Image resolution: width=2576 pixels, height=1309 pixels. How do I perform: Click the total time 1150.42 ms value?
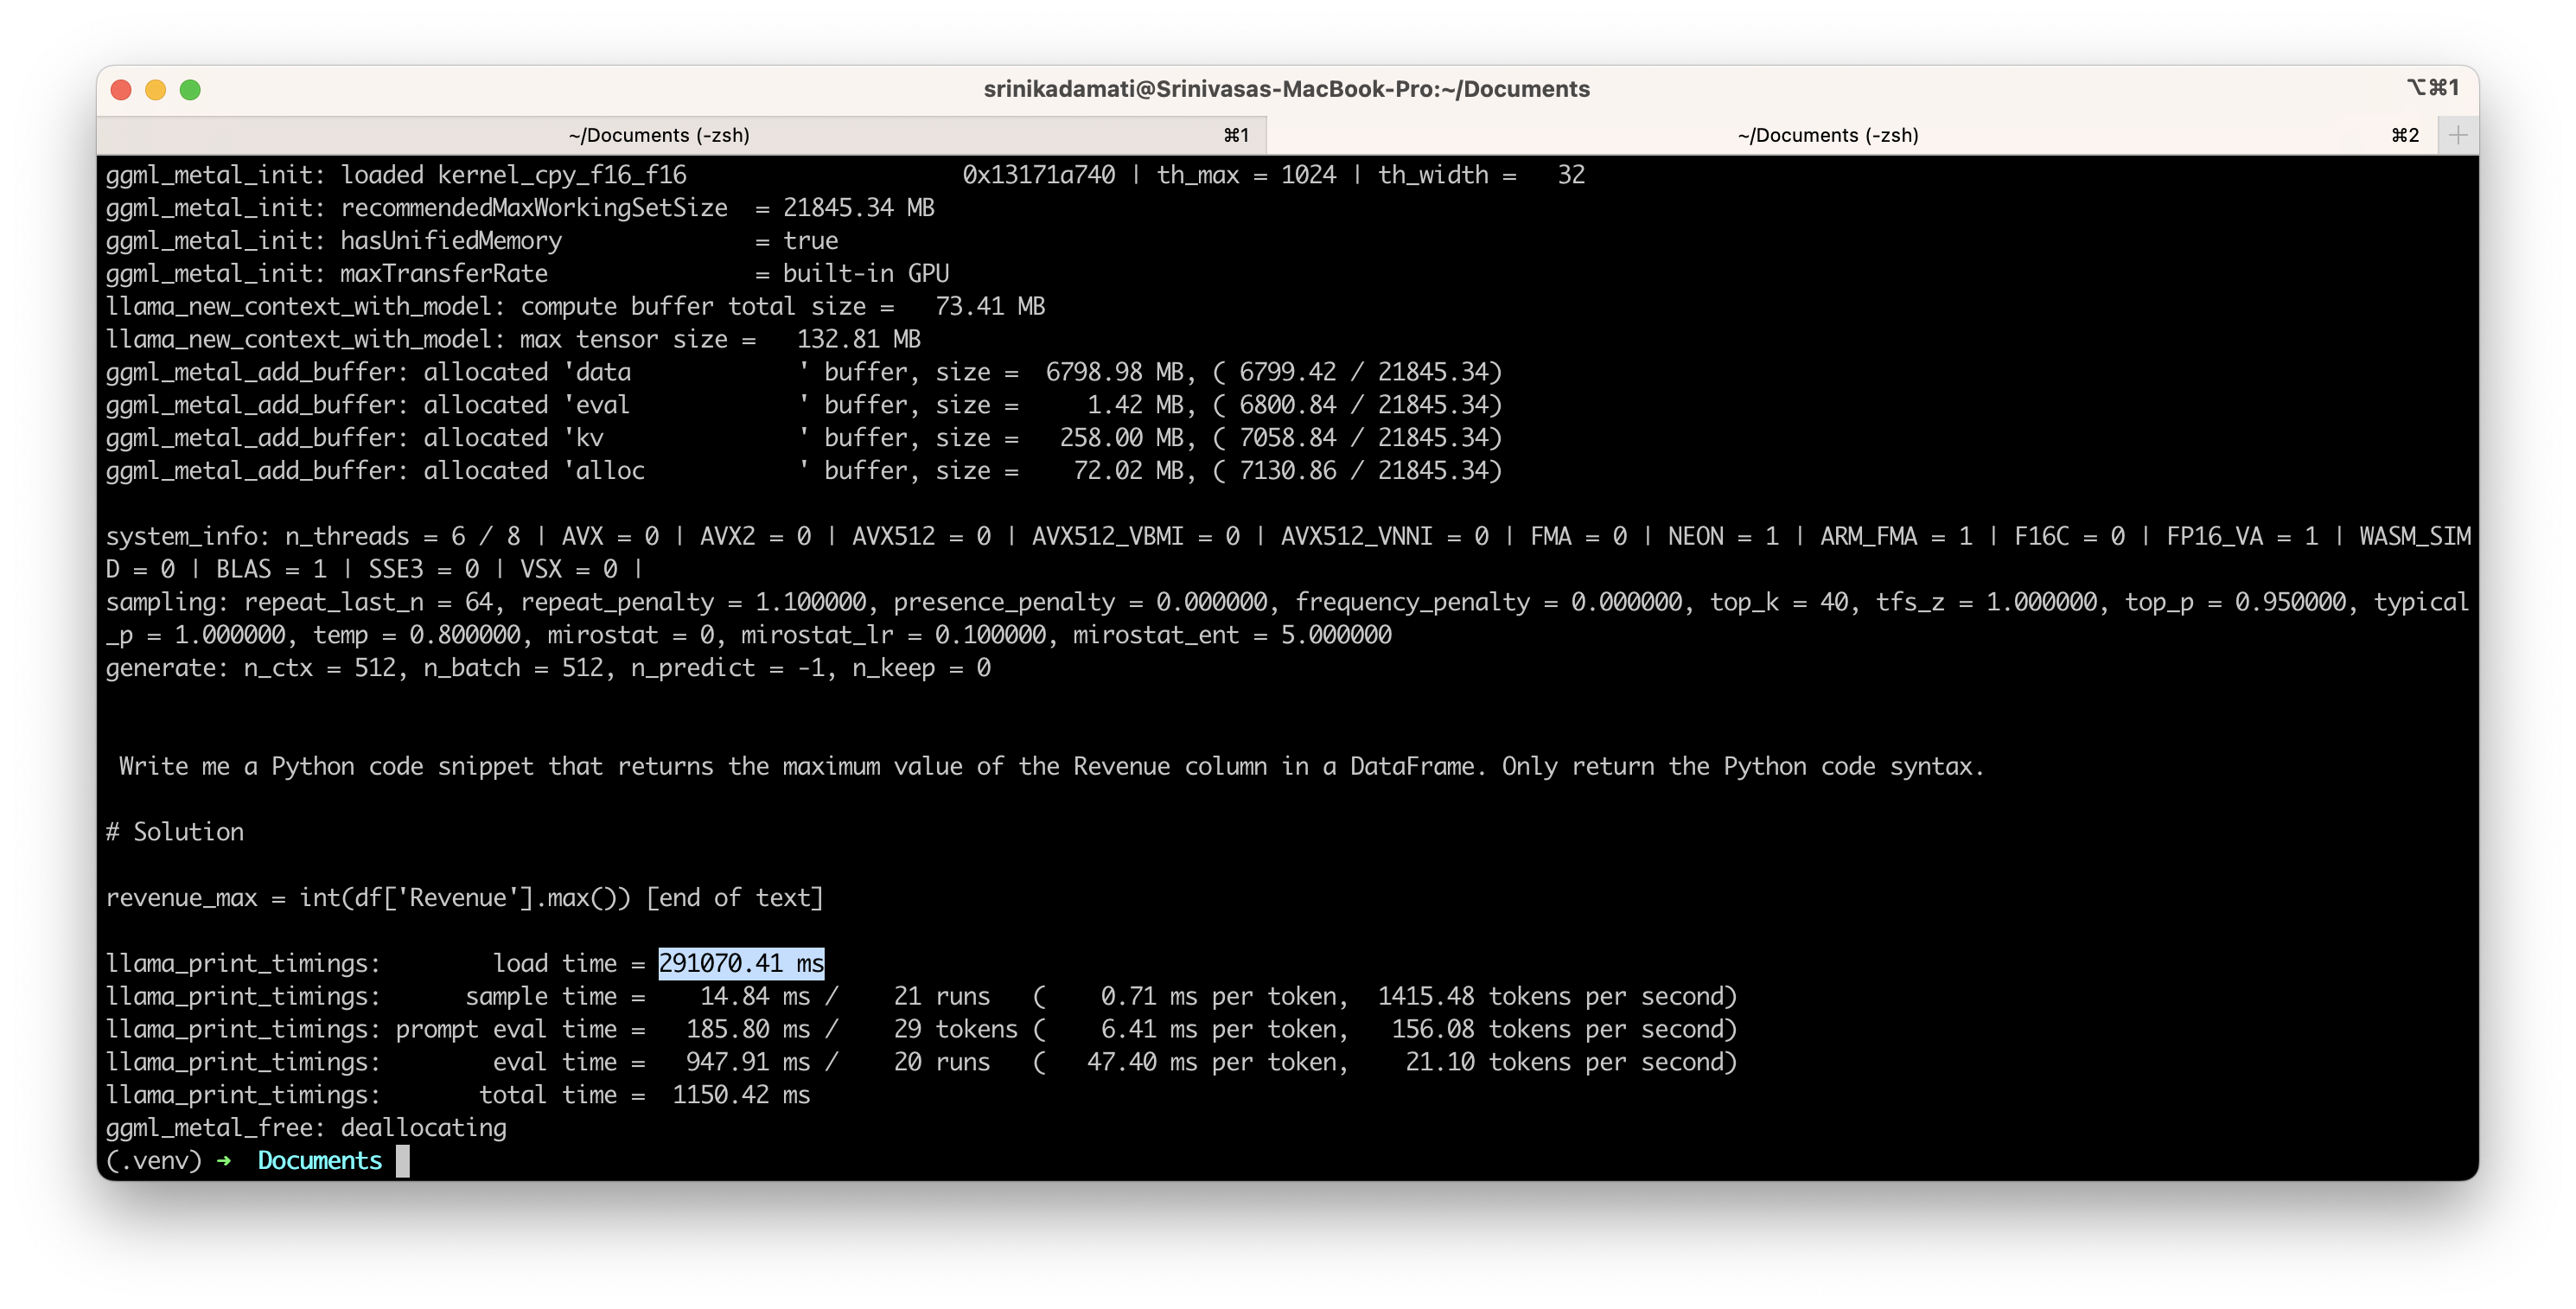[741, 1095]
